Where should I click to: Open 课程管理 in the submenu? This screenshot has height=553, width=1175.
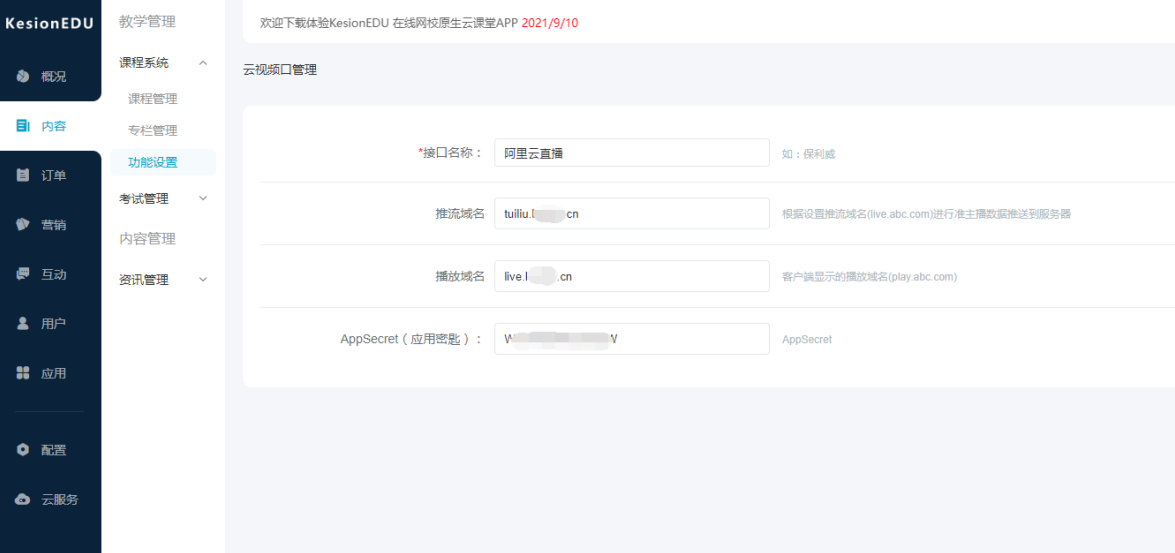(x=153, y=99)
